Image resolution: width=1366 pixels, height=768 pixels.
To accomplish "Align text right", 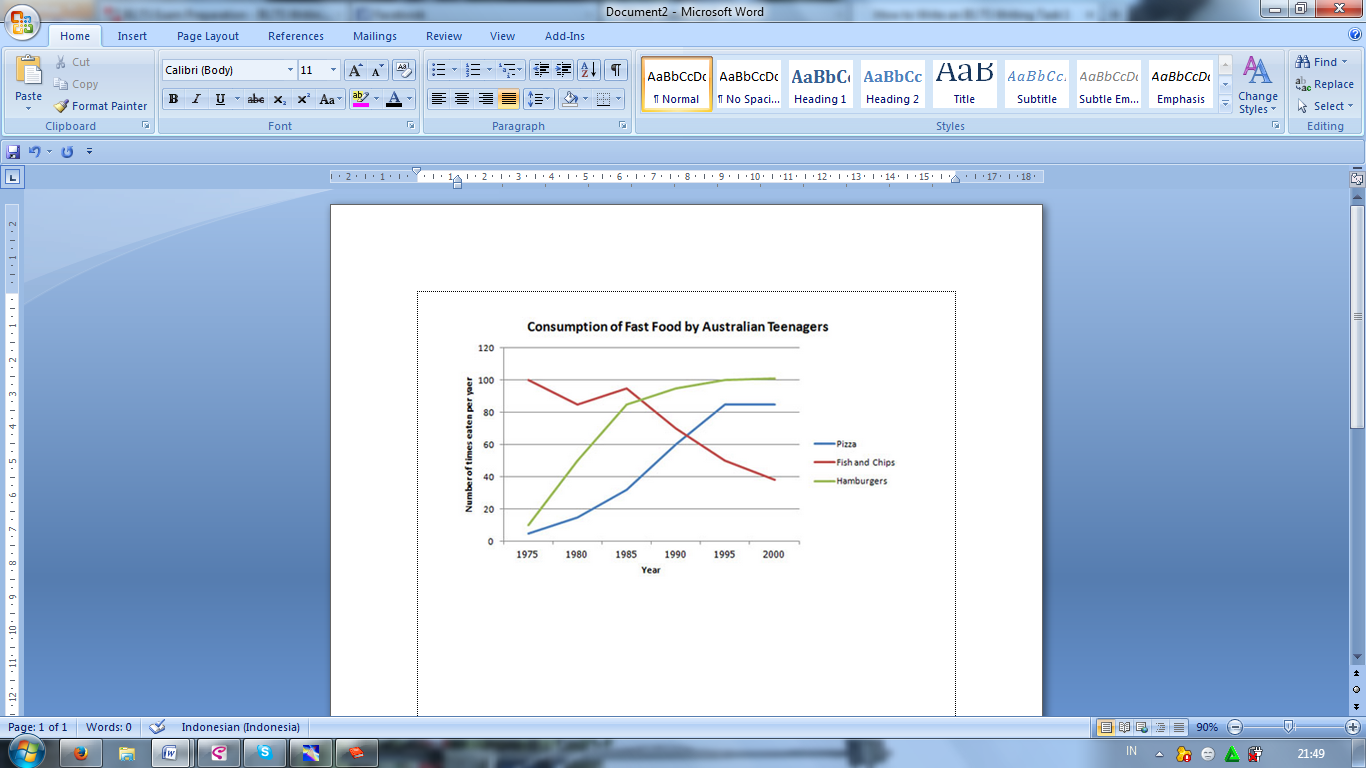I will [x=485, y=99].
